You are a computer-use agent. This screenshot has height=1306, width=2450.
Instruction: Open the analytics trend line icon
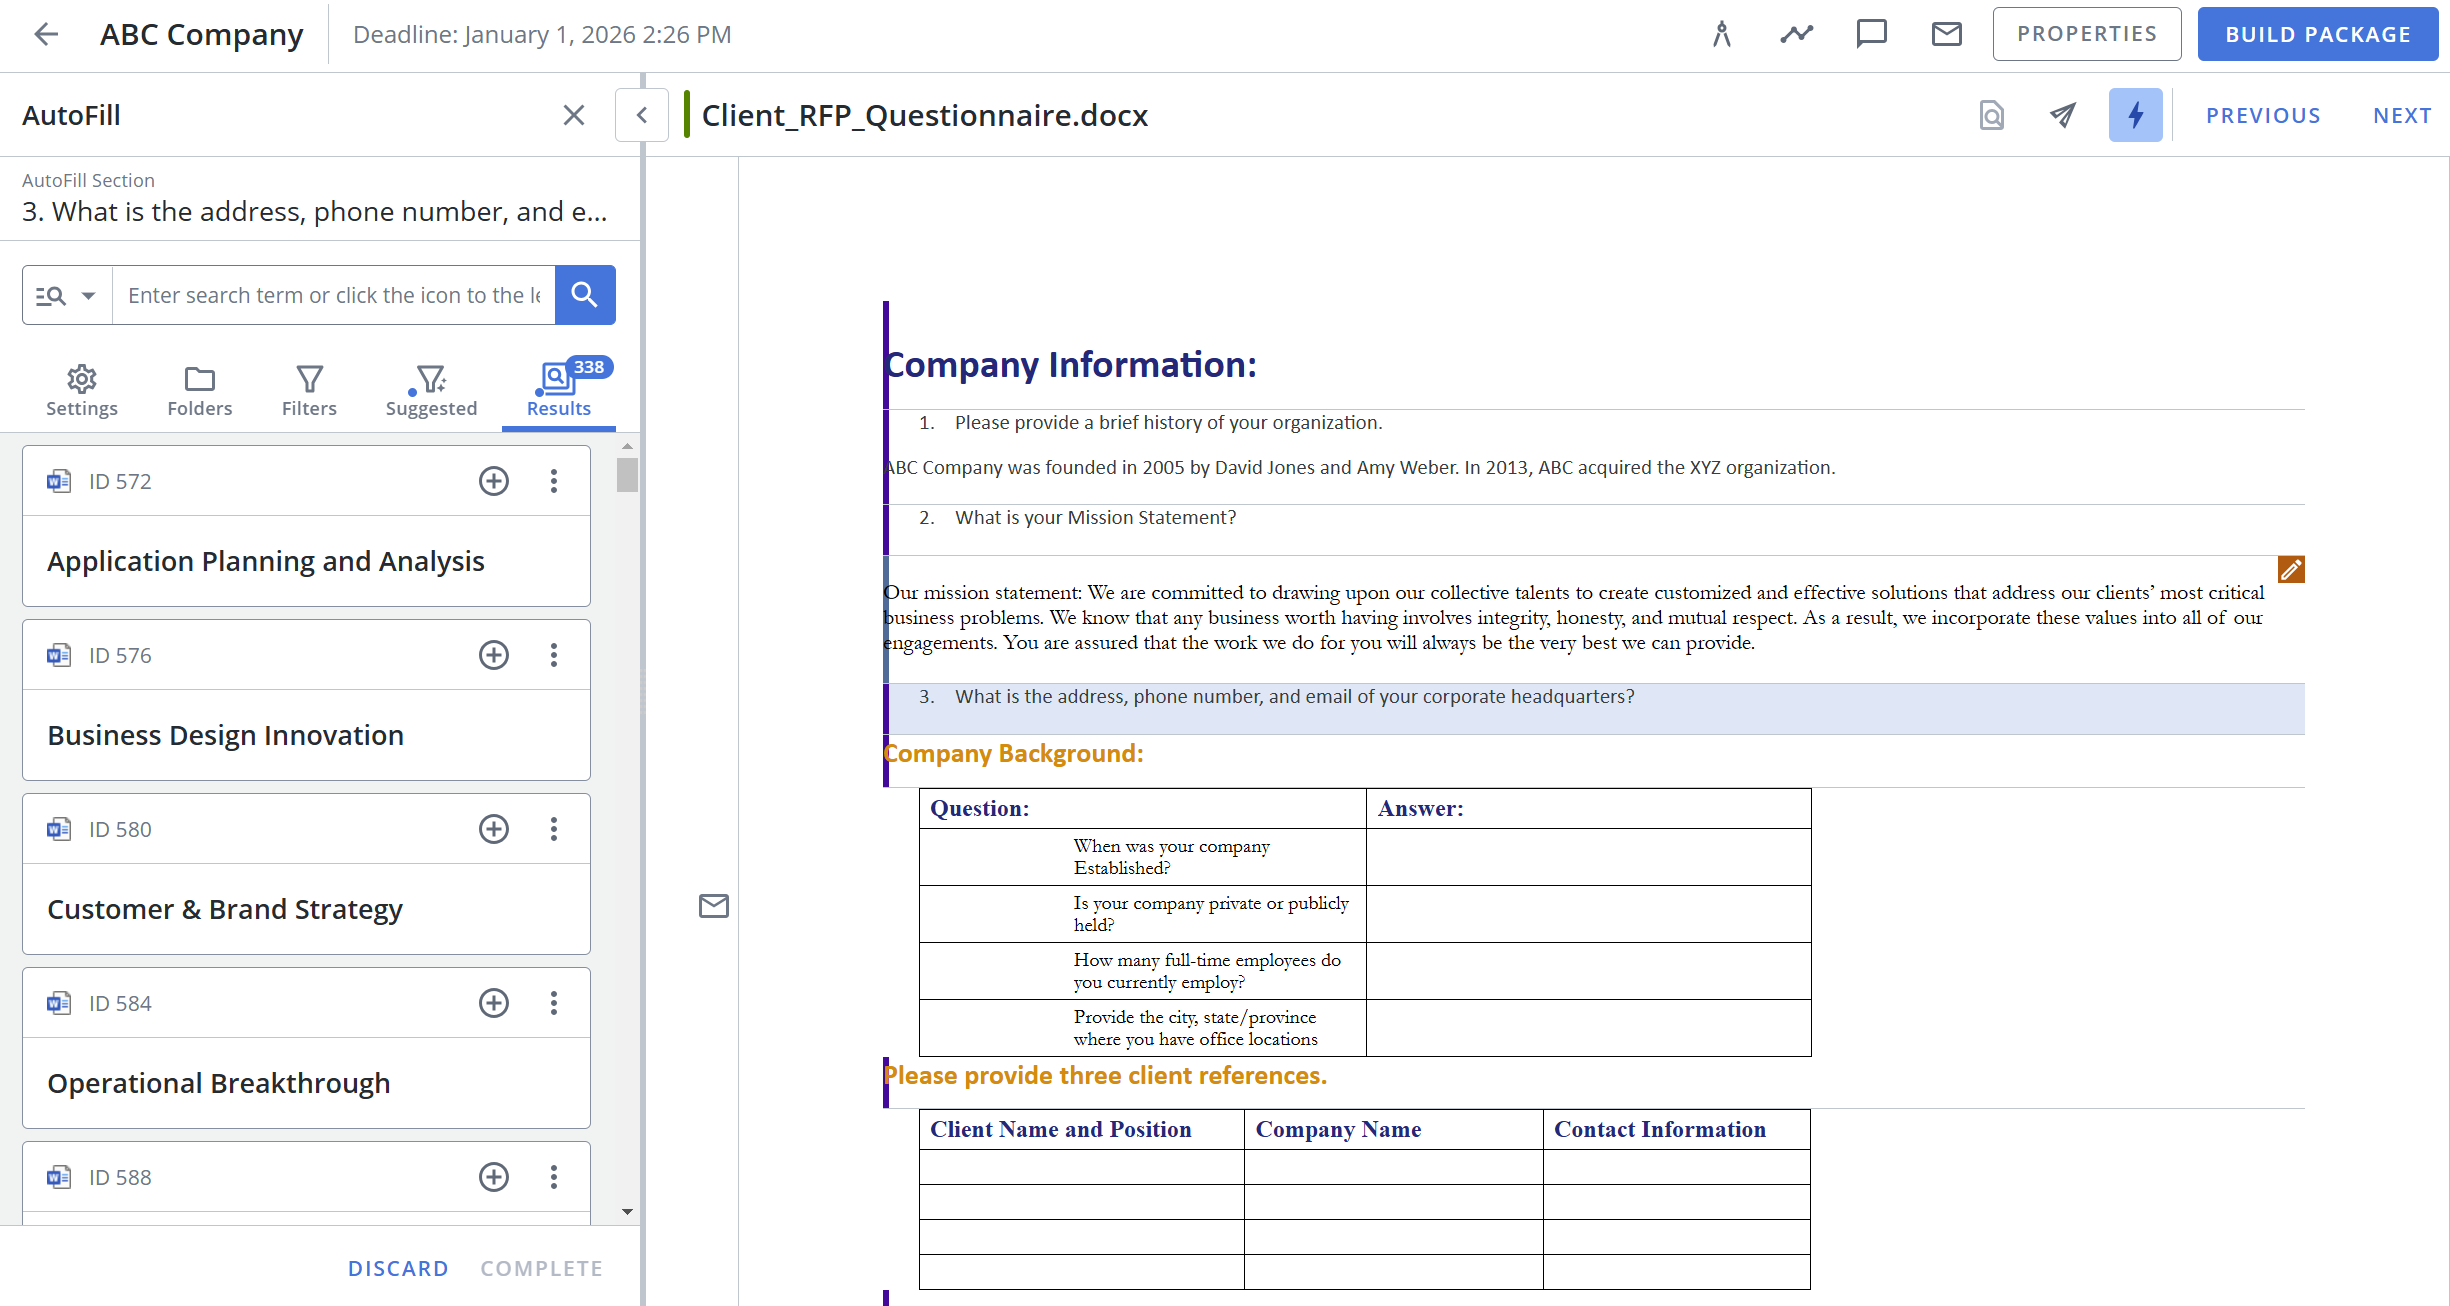click(x=1796, y=34)
